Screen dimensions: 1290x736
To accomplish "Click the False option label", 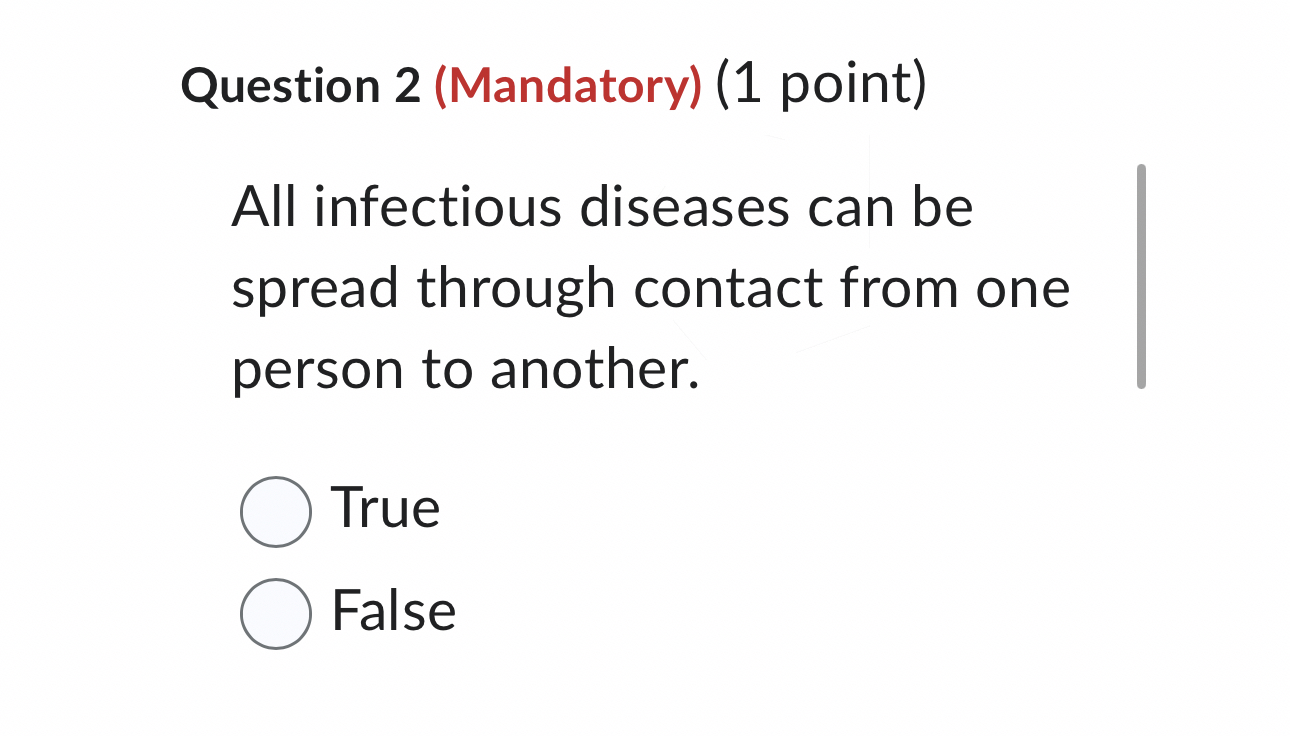I will [393, 611].
